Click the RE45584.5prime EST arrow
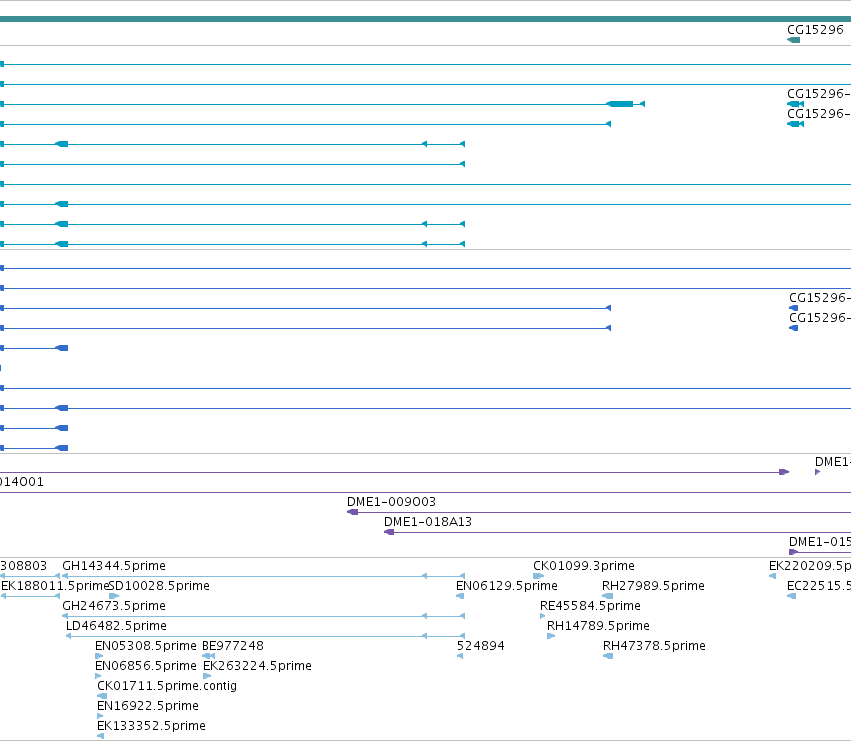Image resolution: width=851 pixels, height=741 pixels. pos(543,616)
